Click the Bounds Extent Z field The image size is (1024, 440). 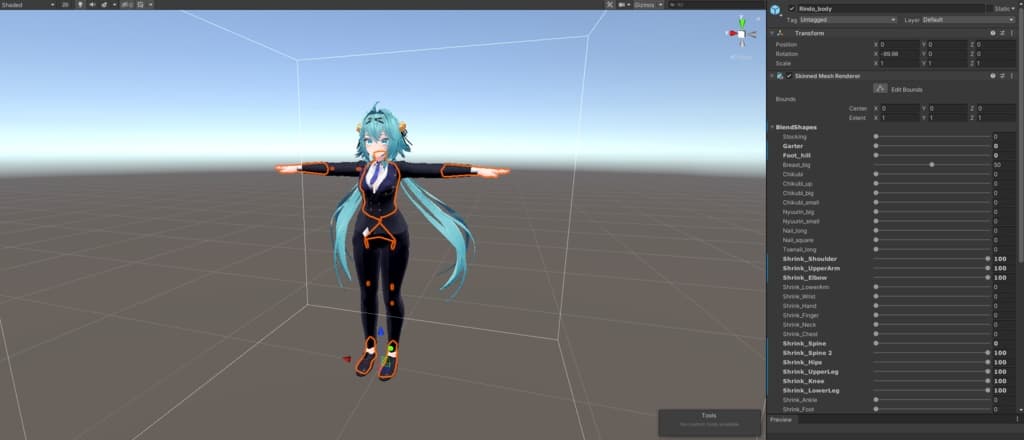pos(995,118)
